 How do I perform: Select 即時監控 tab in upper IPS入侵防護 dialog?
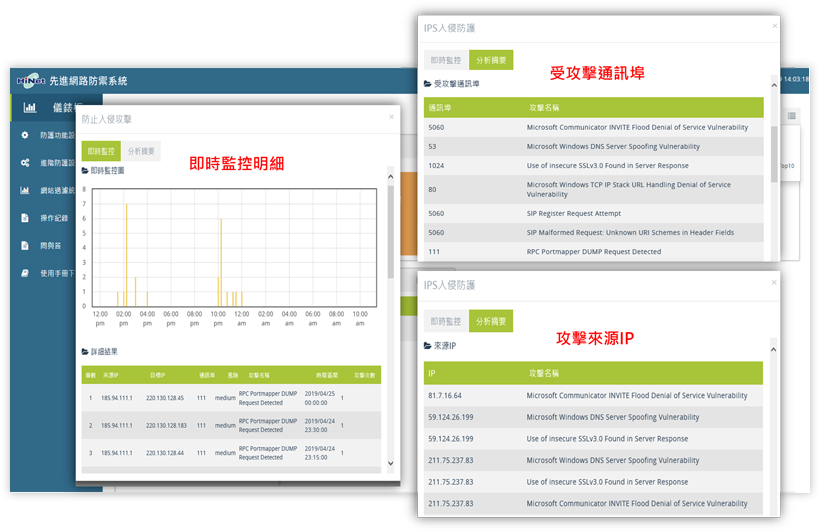pyautogui.click(x=446, y=60)
